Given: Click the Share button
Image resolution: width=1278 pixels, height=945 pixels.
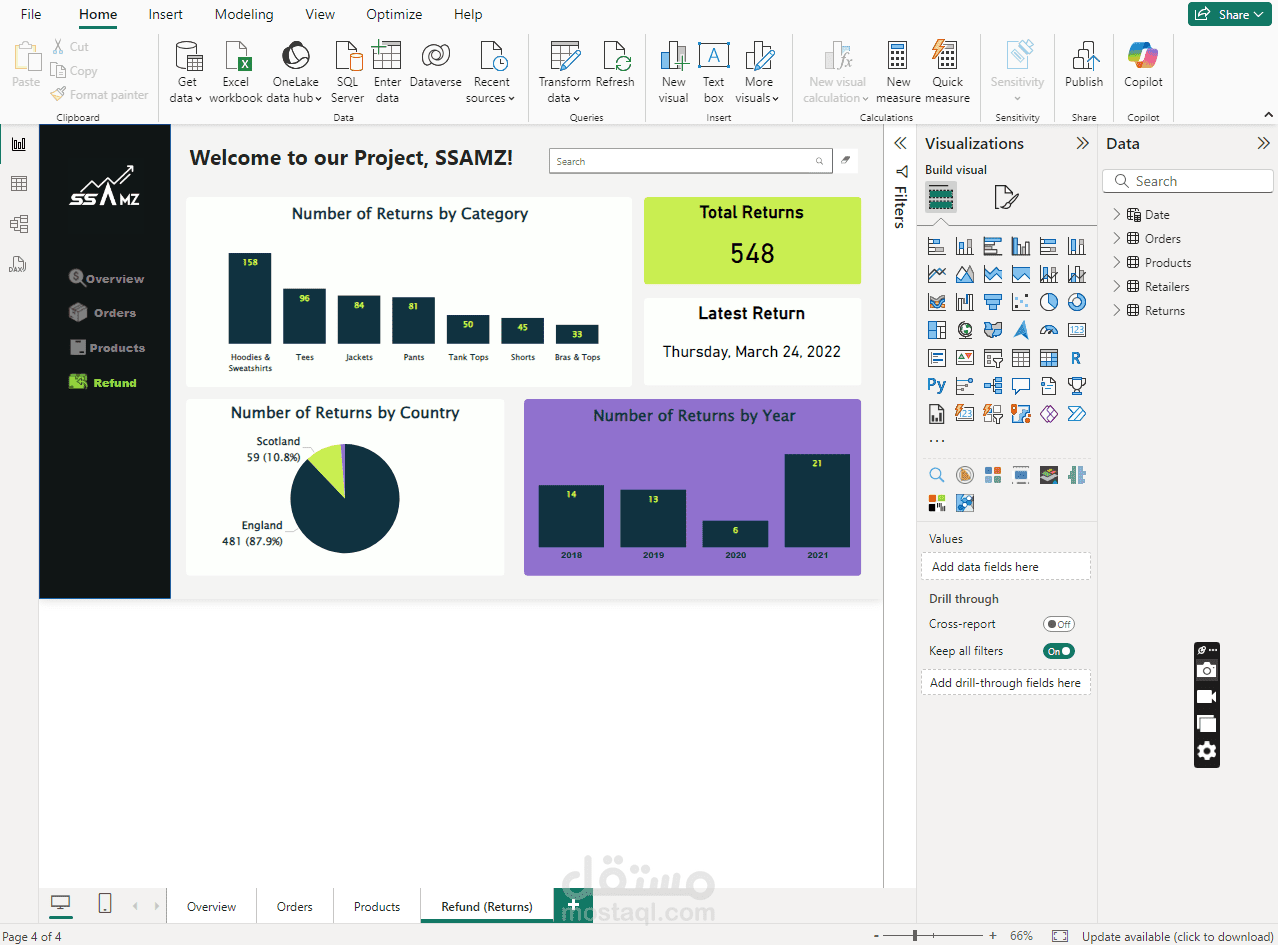Looking at the screenshot, I should coord(1230,14).
